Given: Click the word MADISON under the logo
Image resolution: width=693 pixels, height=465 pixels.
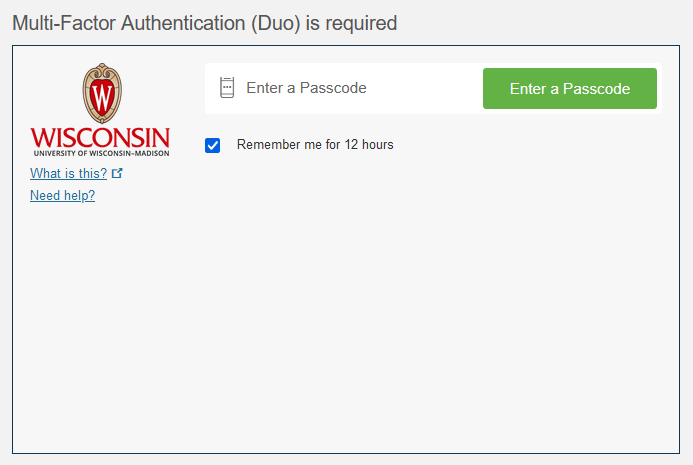Looking at the screenshot, I should pos(151,153).
